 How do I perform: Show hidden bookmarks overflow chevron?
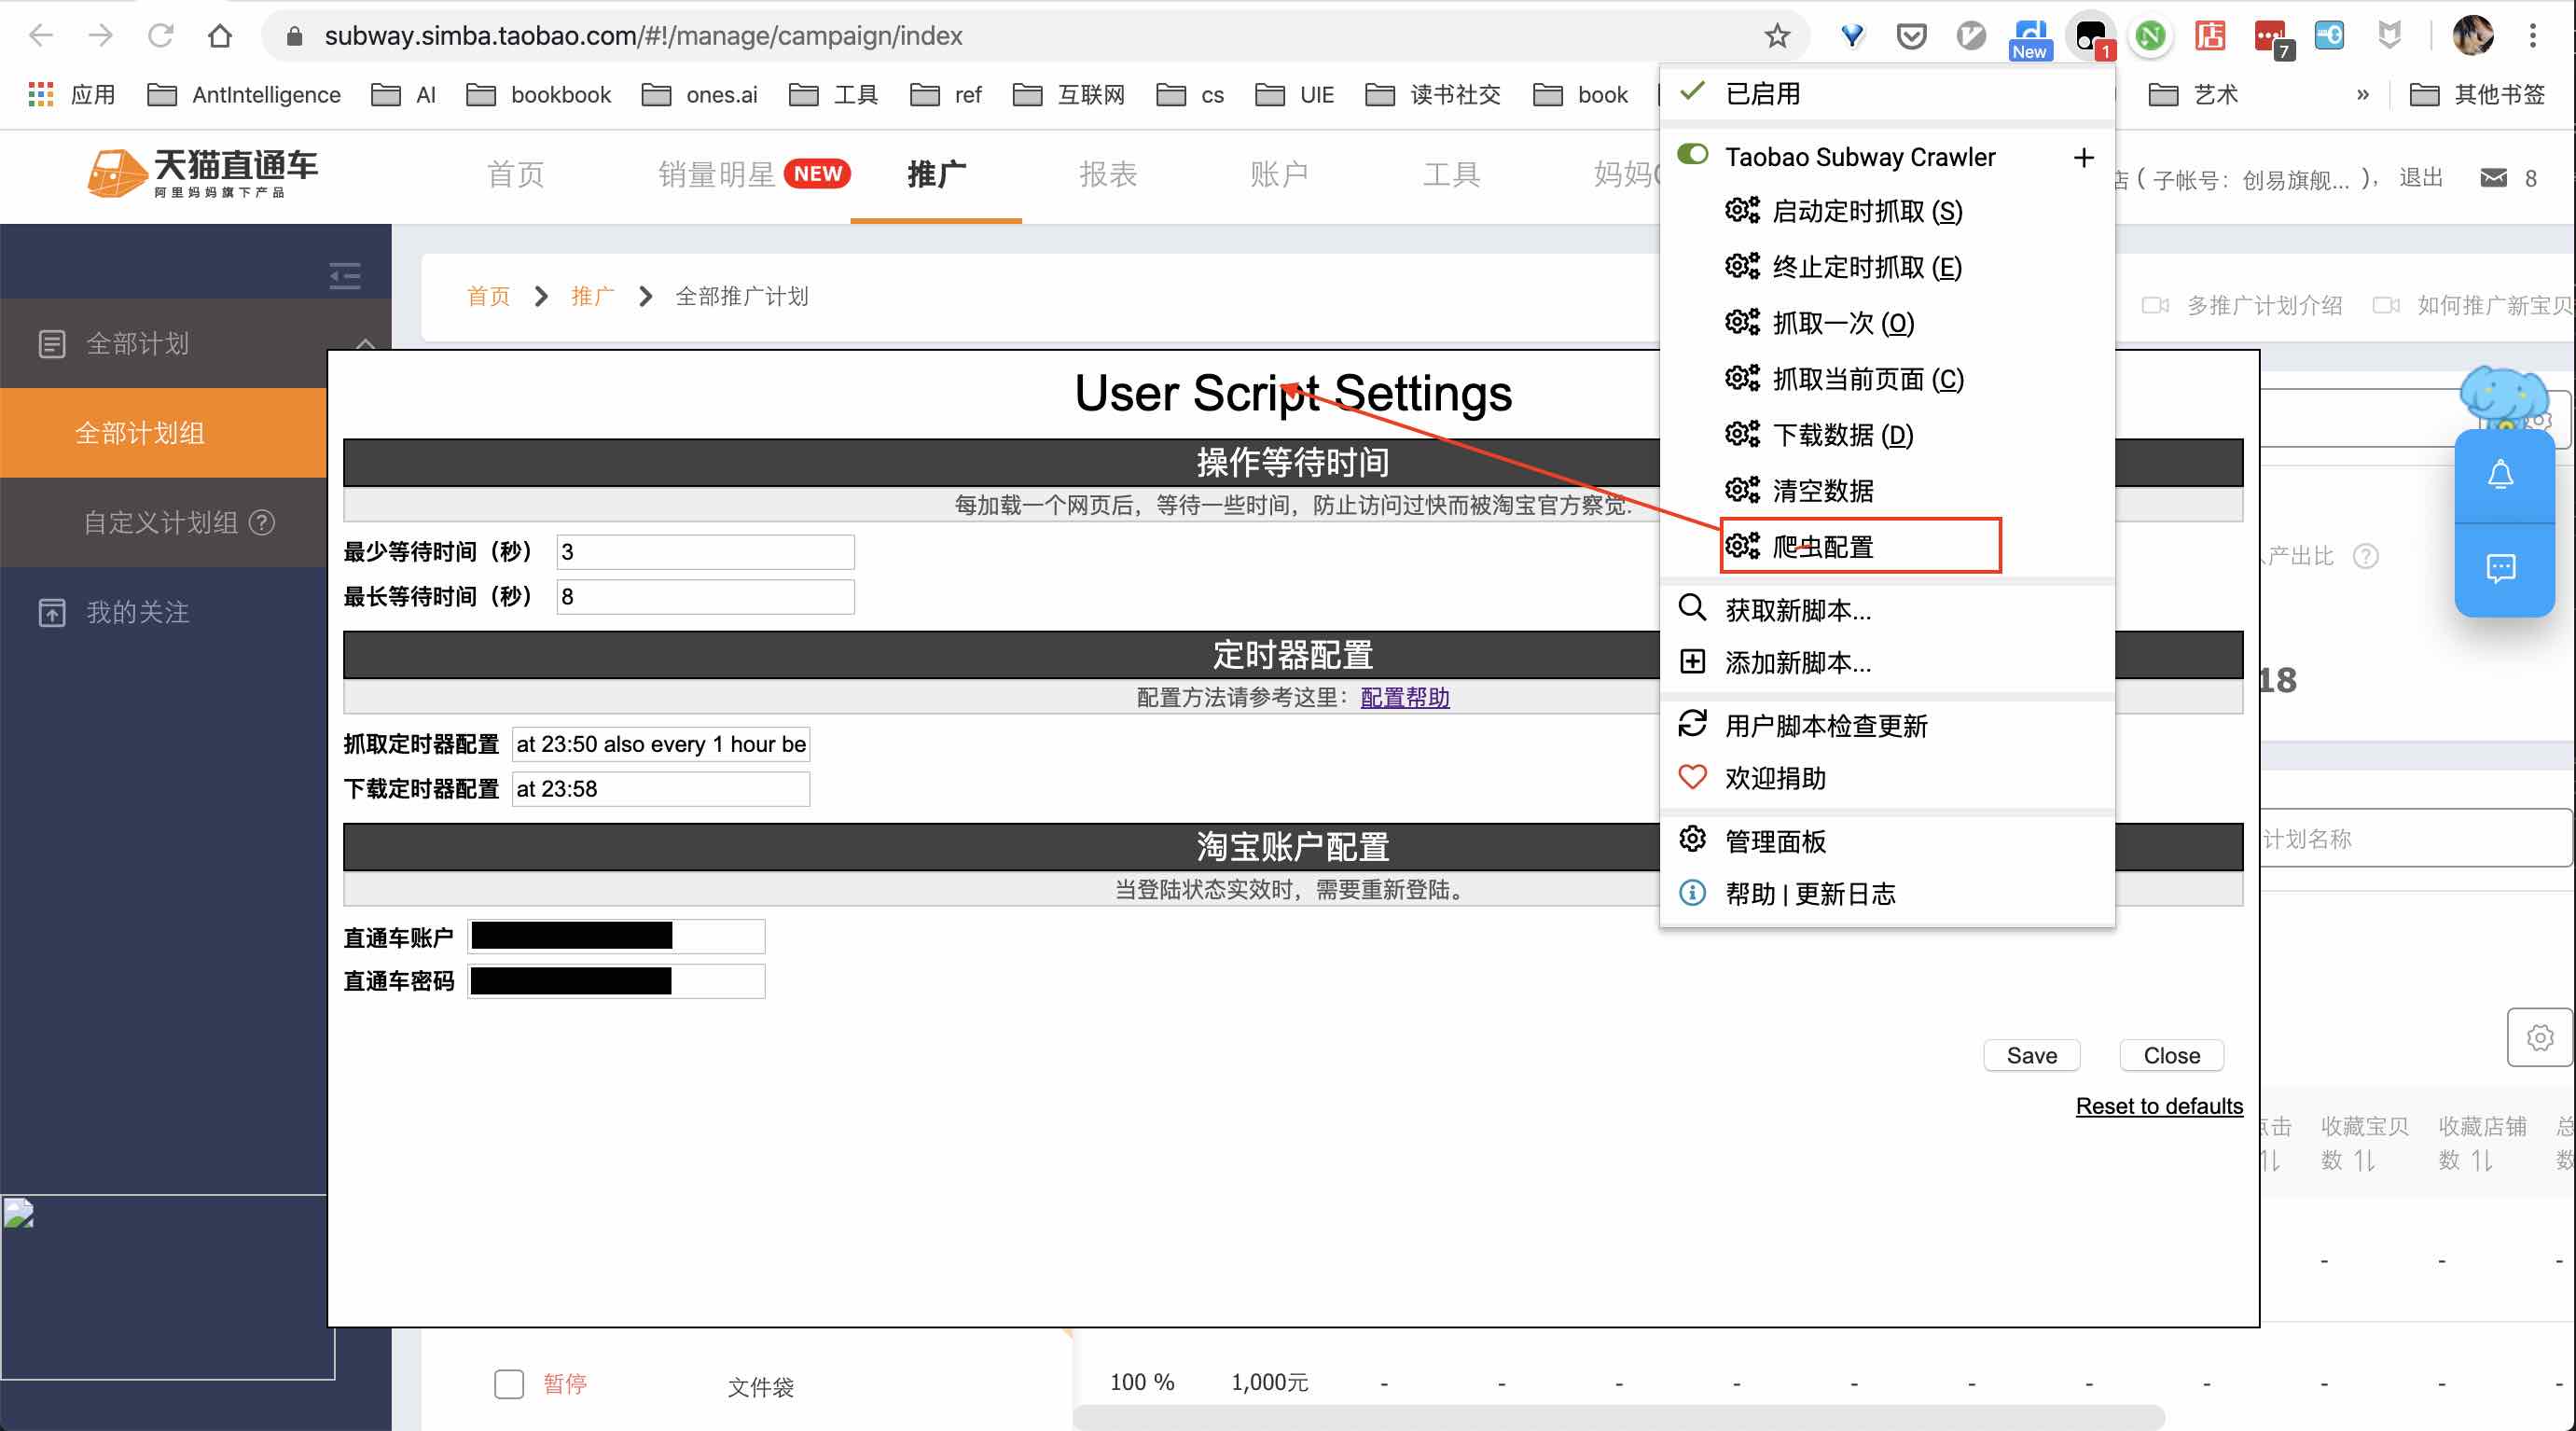coord(2362,95)
